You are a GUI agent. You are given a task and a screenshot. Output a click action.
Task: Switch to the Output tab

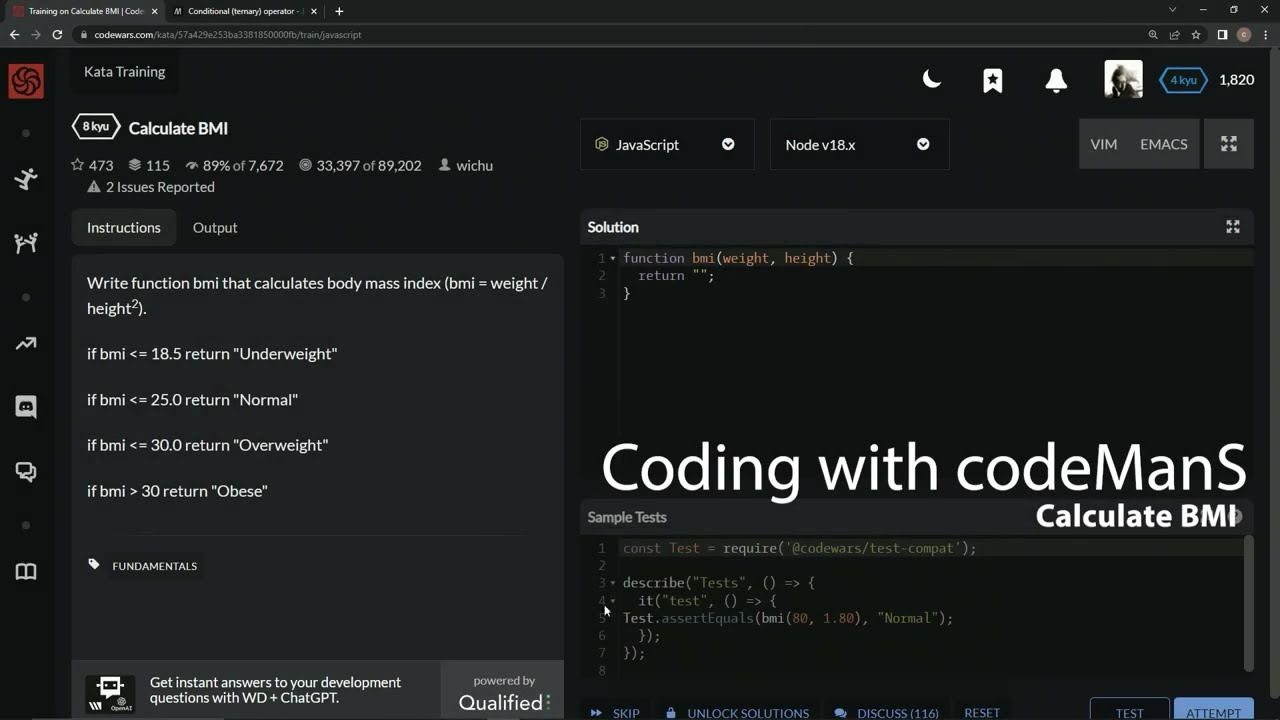pos(215,228)
